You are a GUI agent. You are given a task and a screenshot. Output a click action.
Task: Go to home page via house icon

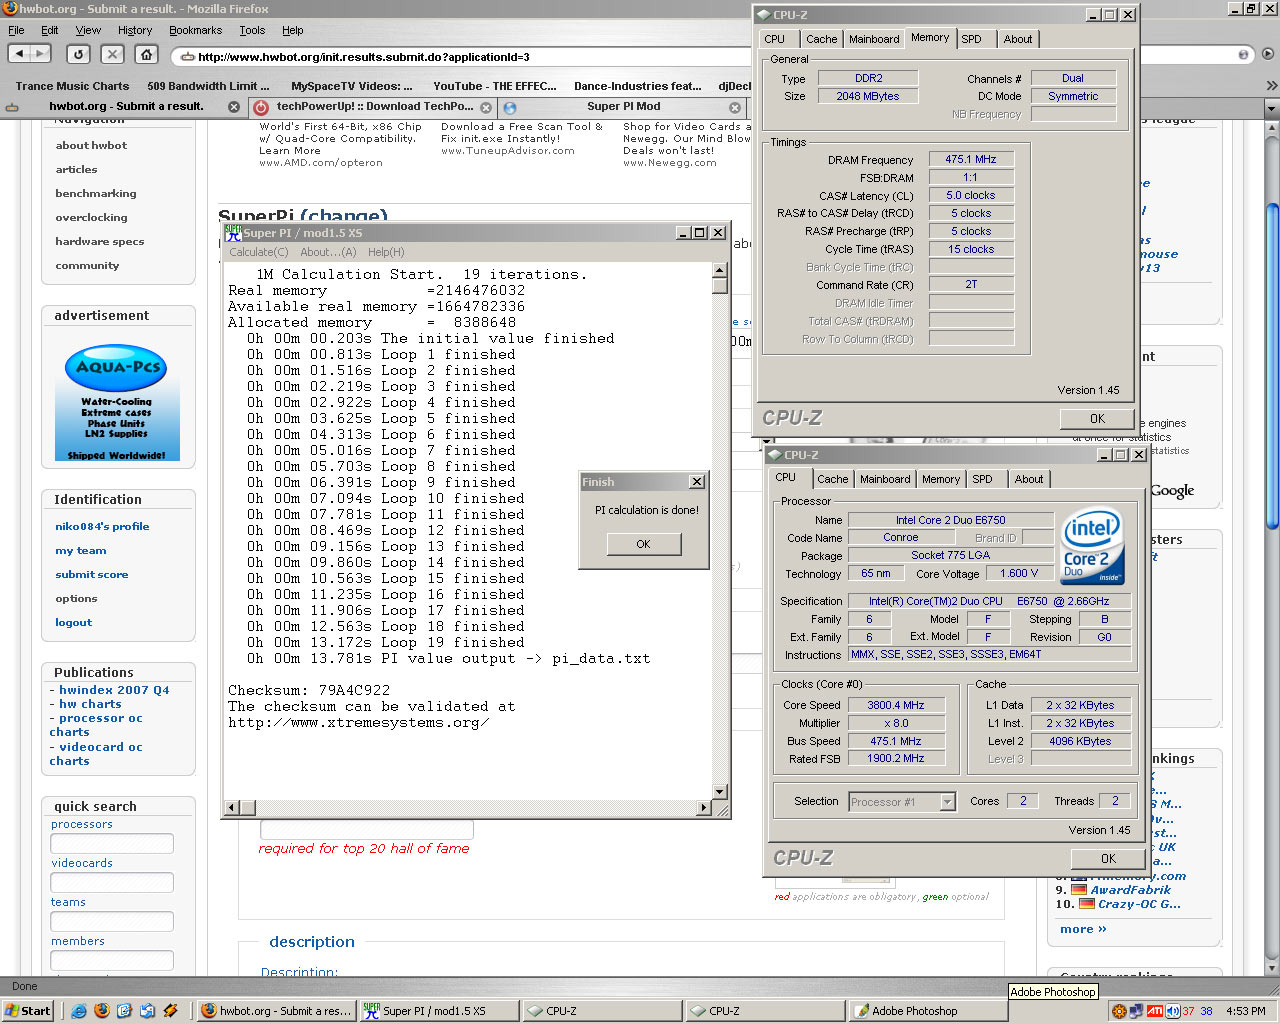147,54
